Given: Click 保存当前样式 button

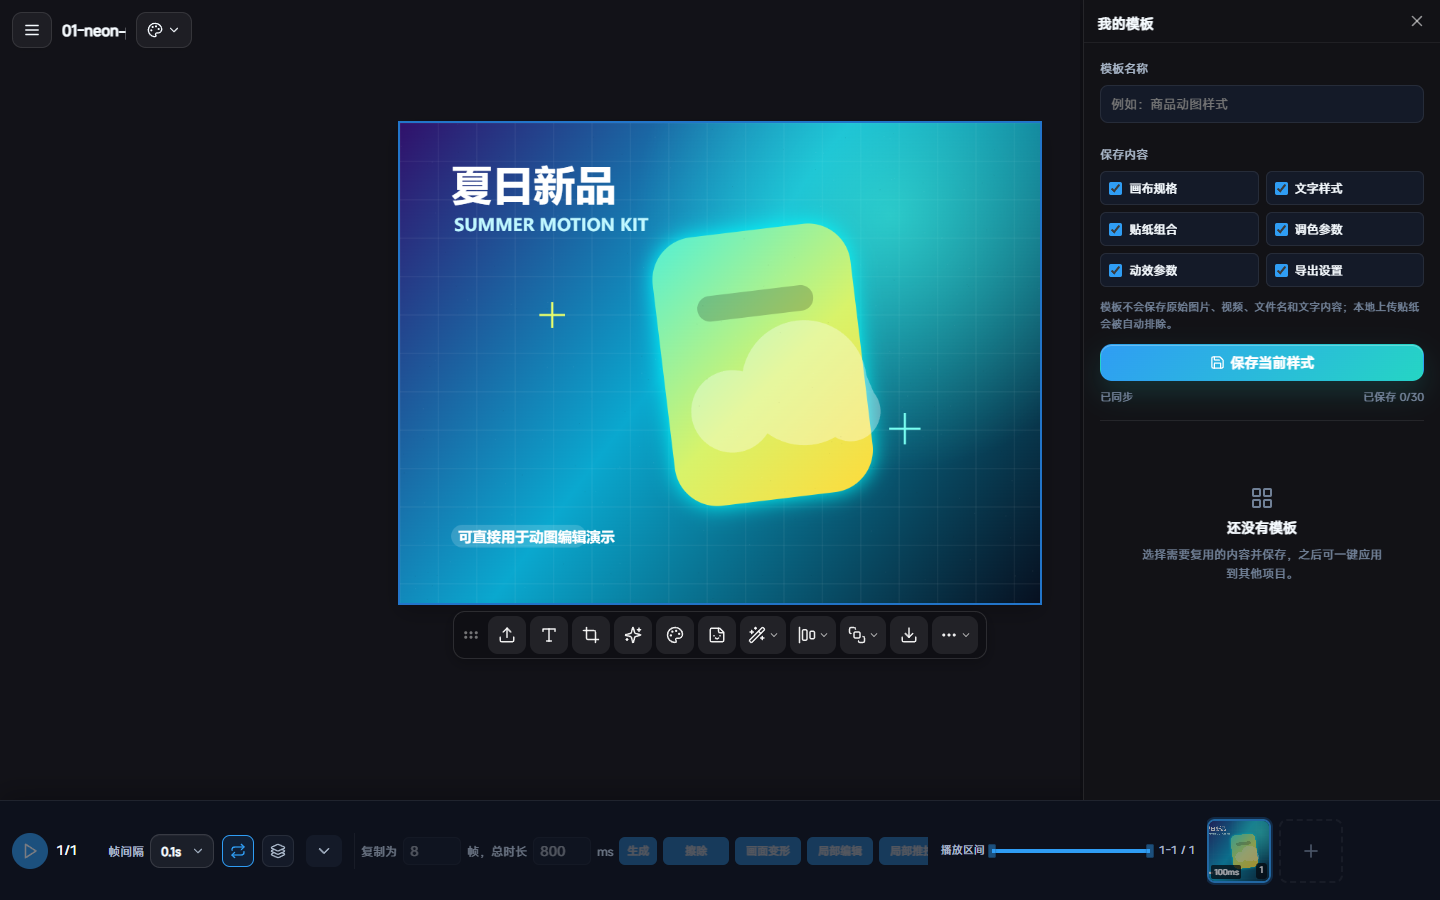Looking at the screenshot, I should [1262, 363].
